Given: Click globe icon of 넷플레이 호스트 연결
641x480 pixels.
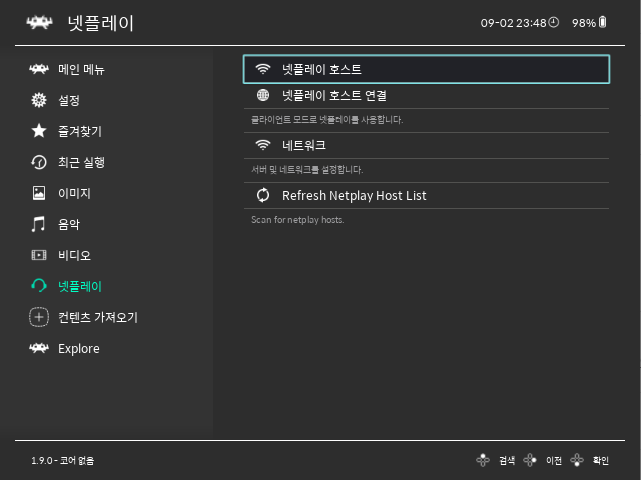Looking at the screenshot, I should 262,95.
